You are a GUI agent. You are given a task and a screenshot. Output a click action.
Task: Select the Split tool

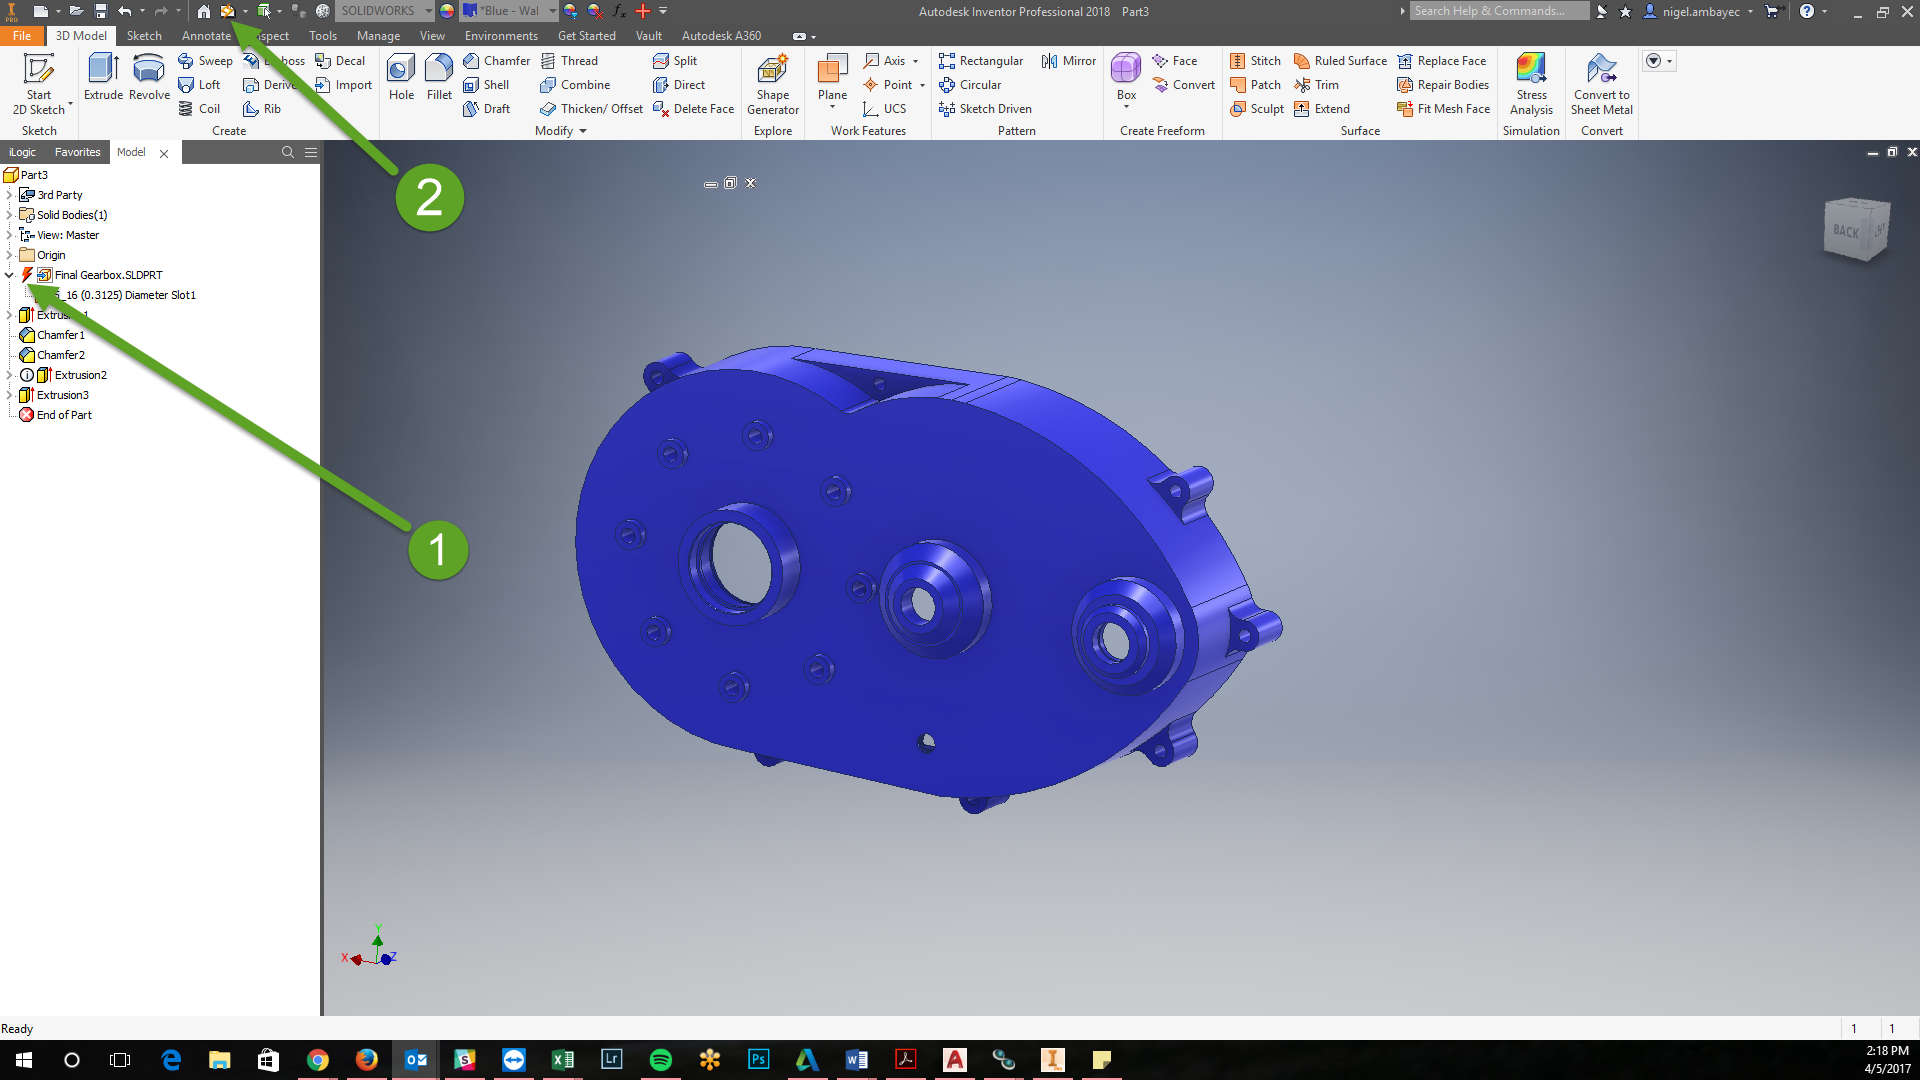(x=676, y=60)
